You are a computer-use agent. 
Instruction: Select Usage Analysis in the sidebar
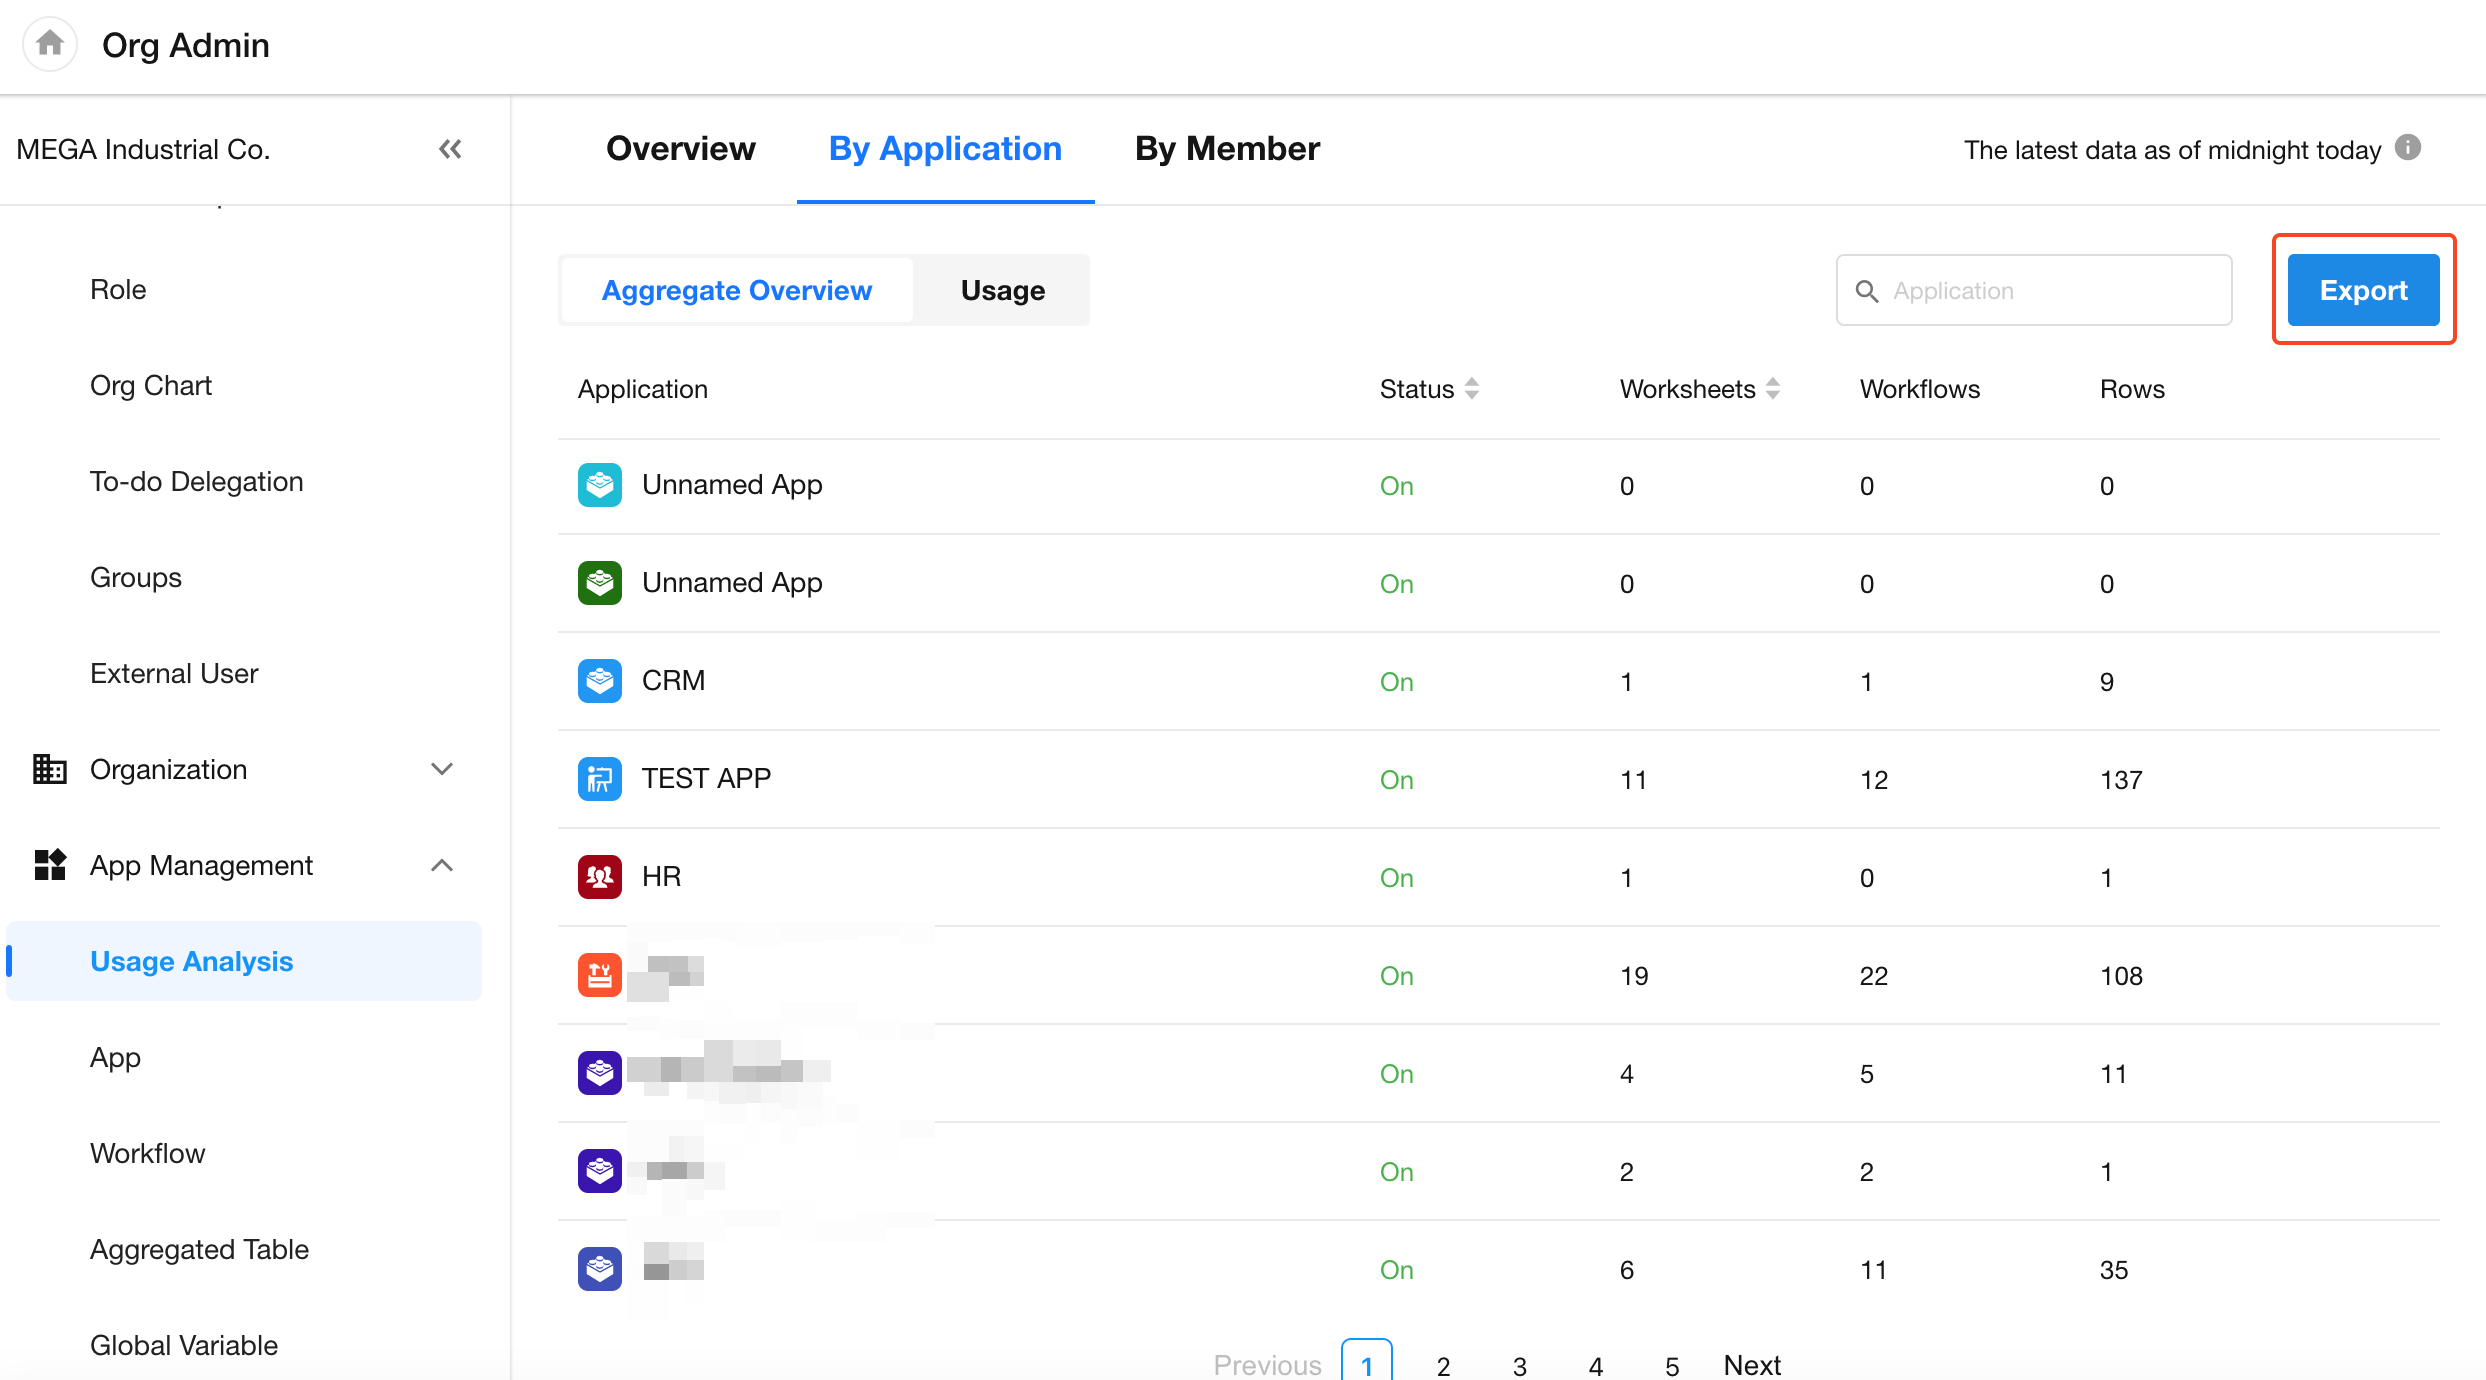tap(244, 961)
